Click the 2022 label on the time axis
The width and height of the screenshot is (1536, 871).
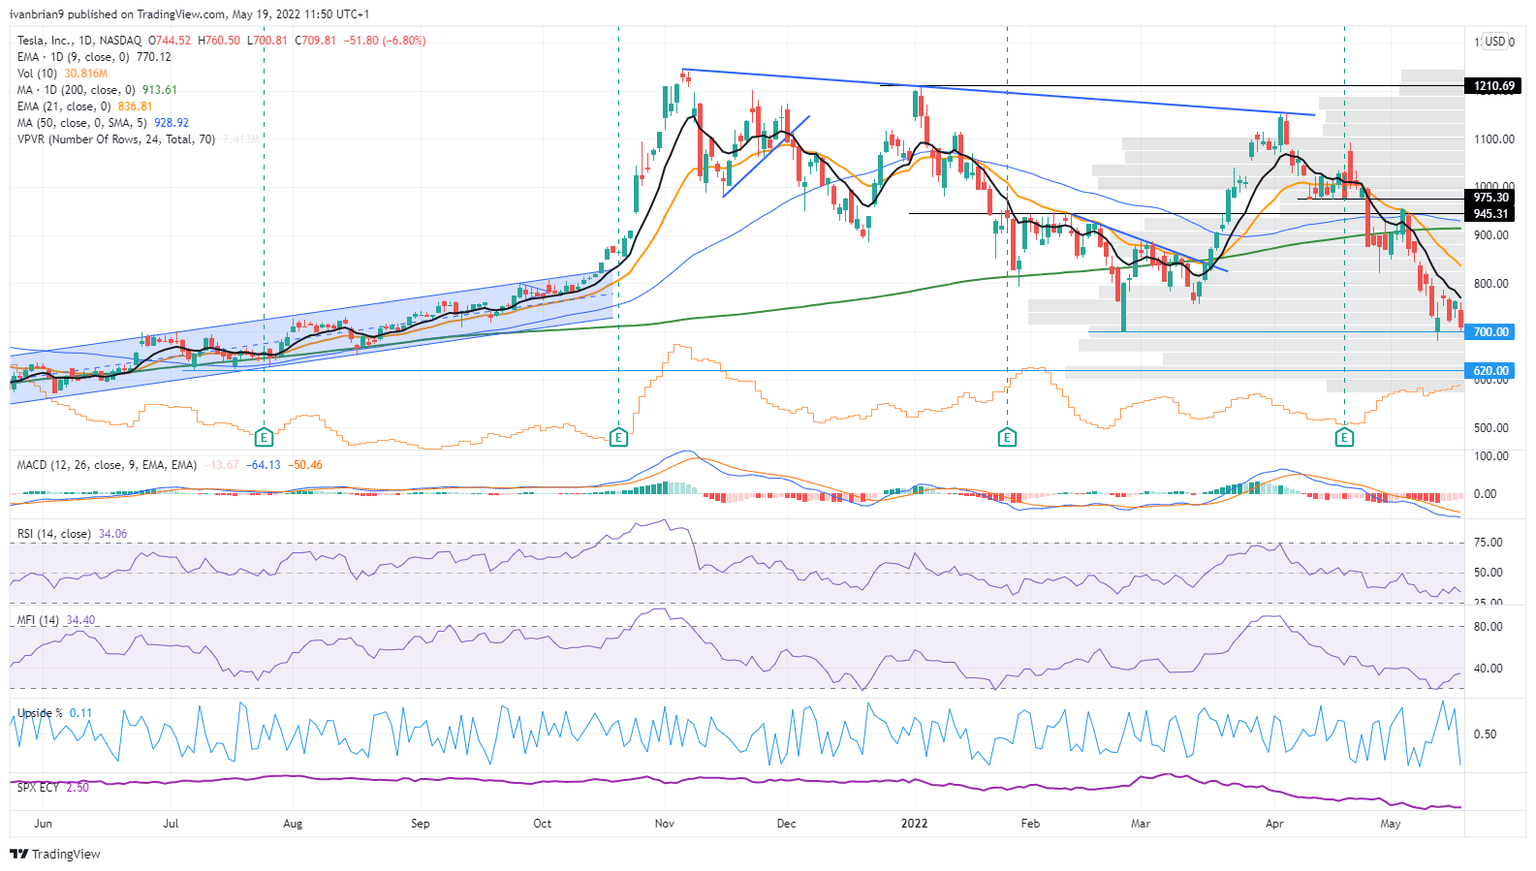[915, 824]
